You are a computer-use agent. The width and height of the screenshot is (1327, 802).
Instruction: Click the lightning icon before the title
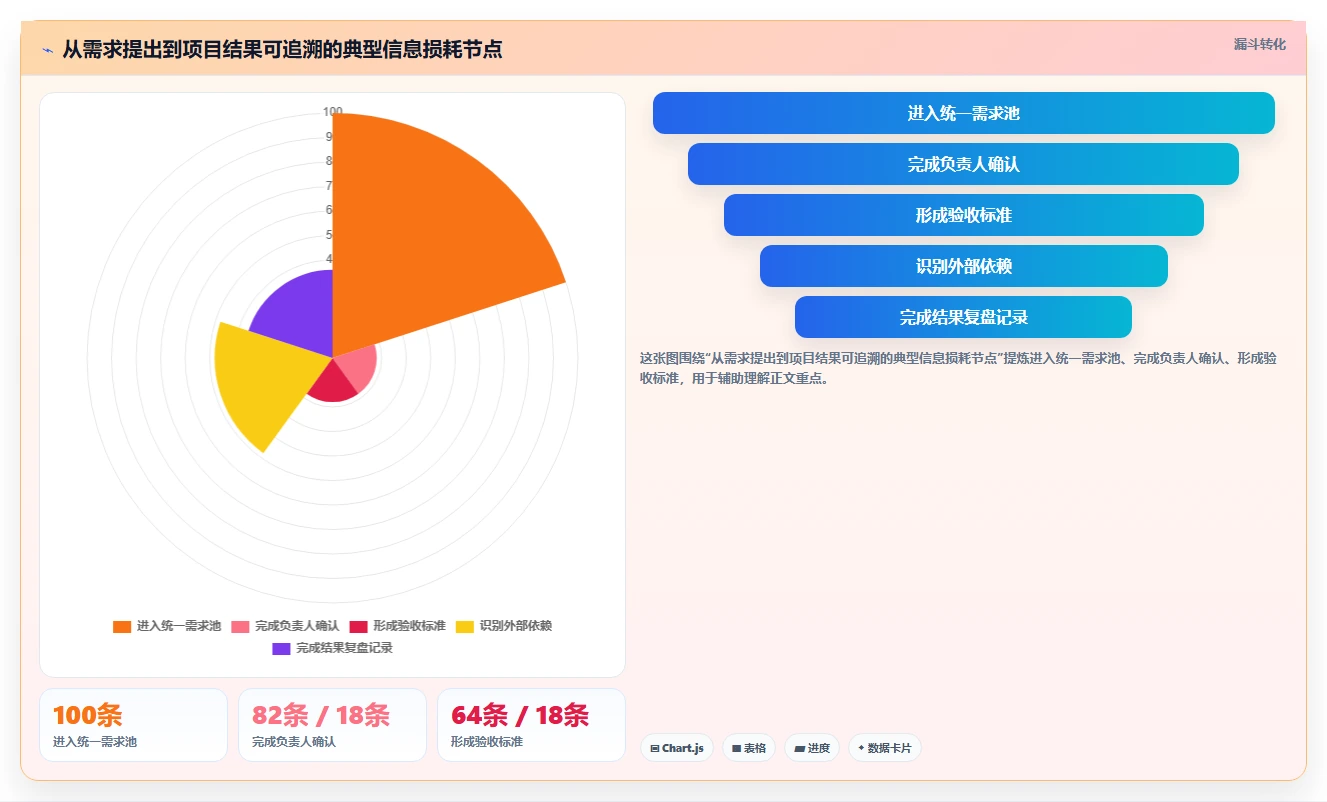47,50
